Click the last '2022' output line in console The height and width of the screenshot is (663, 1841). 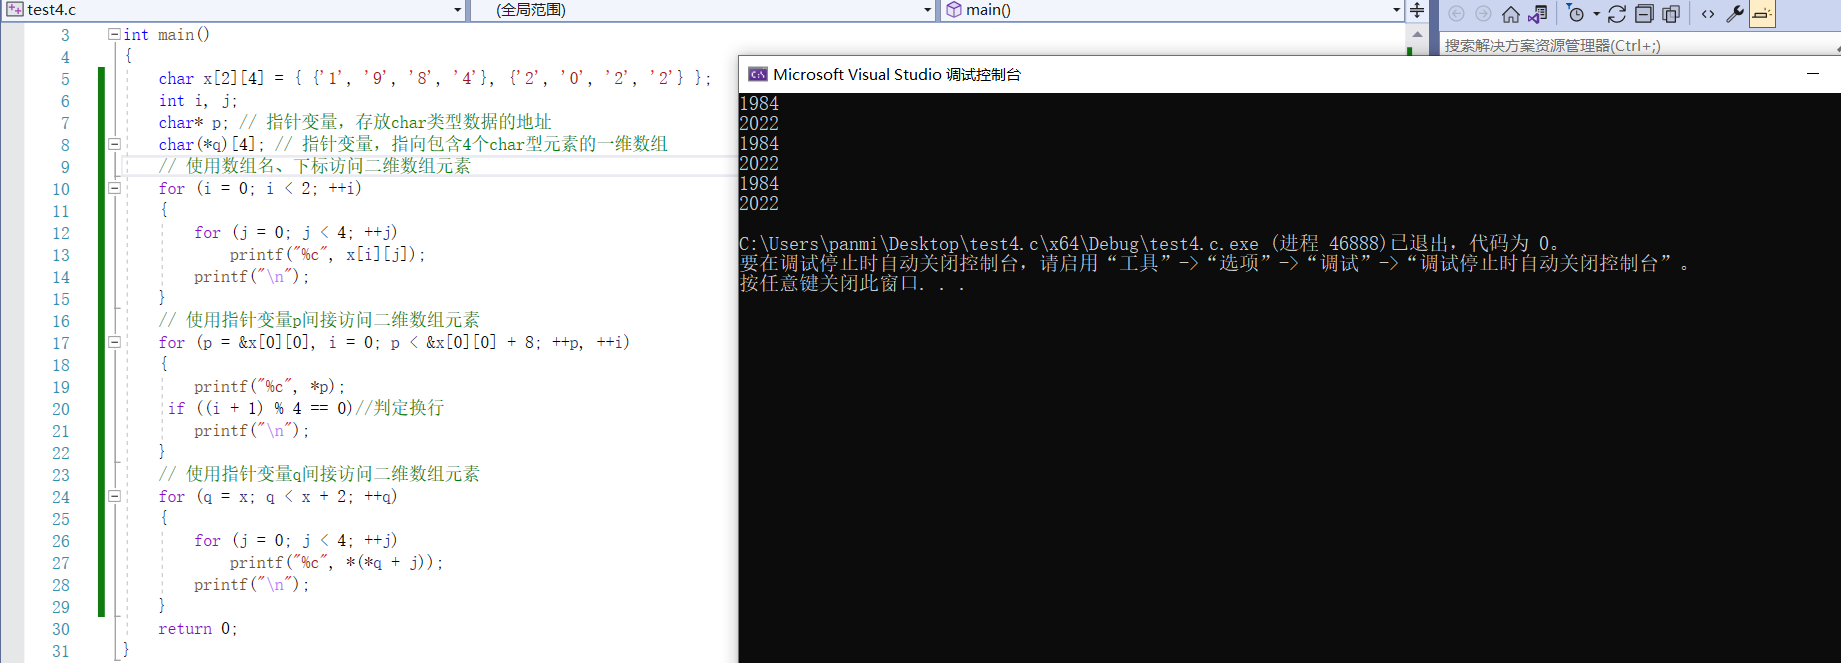(x=759, y=204)
